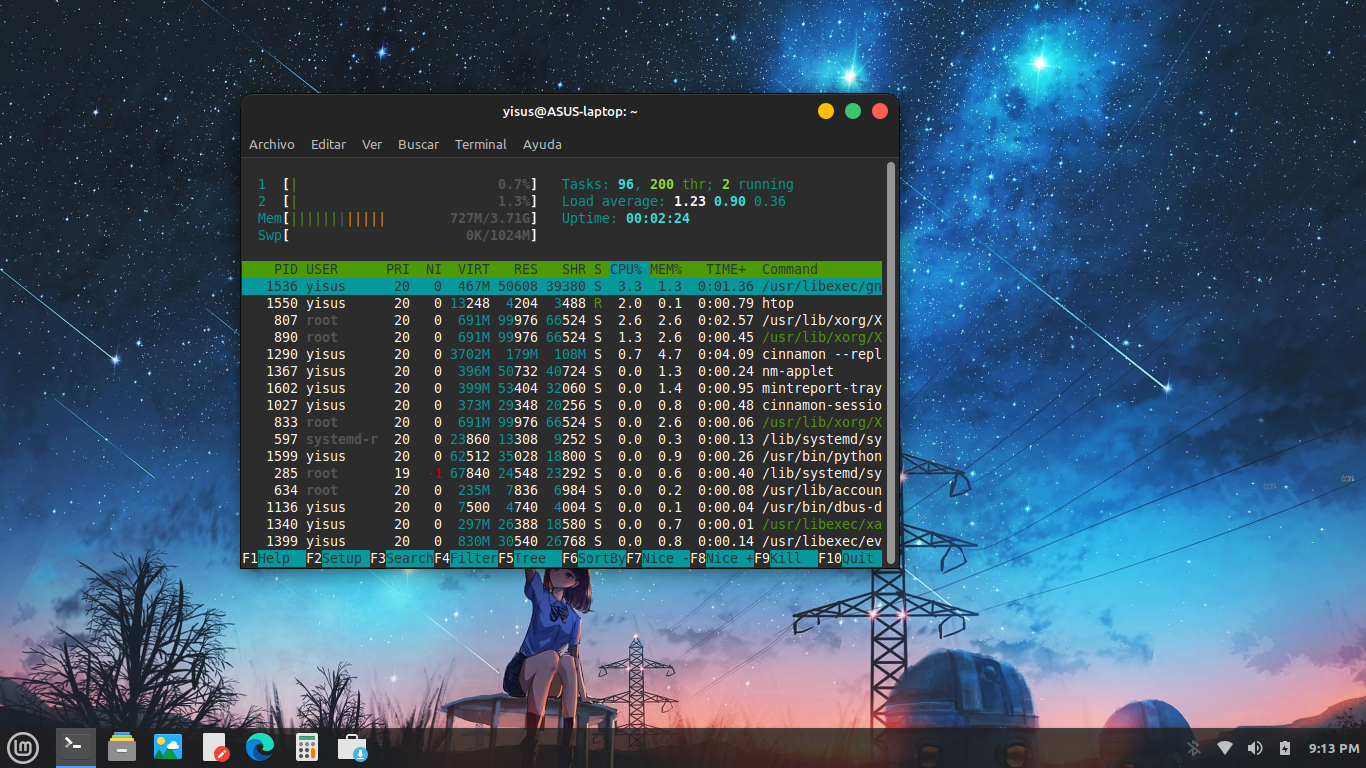Click the F2 Setup button in htop
The width and height of the screenshot is (1366, 768).
[338, 558]
